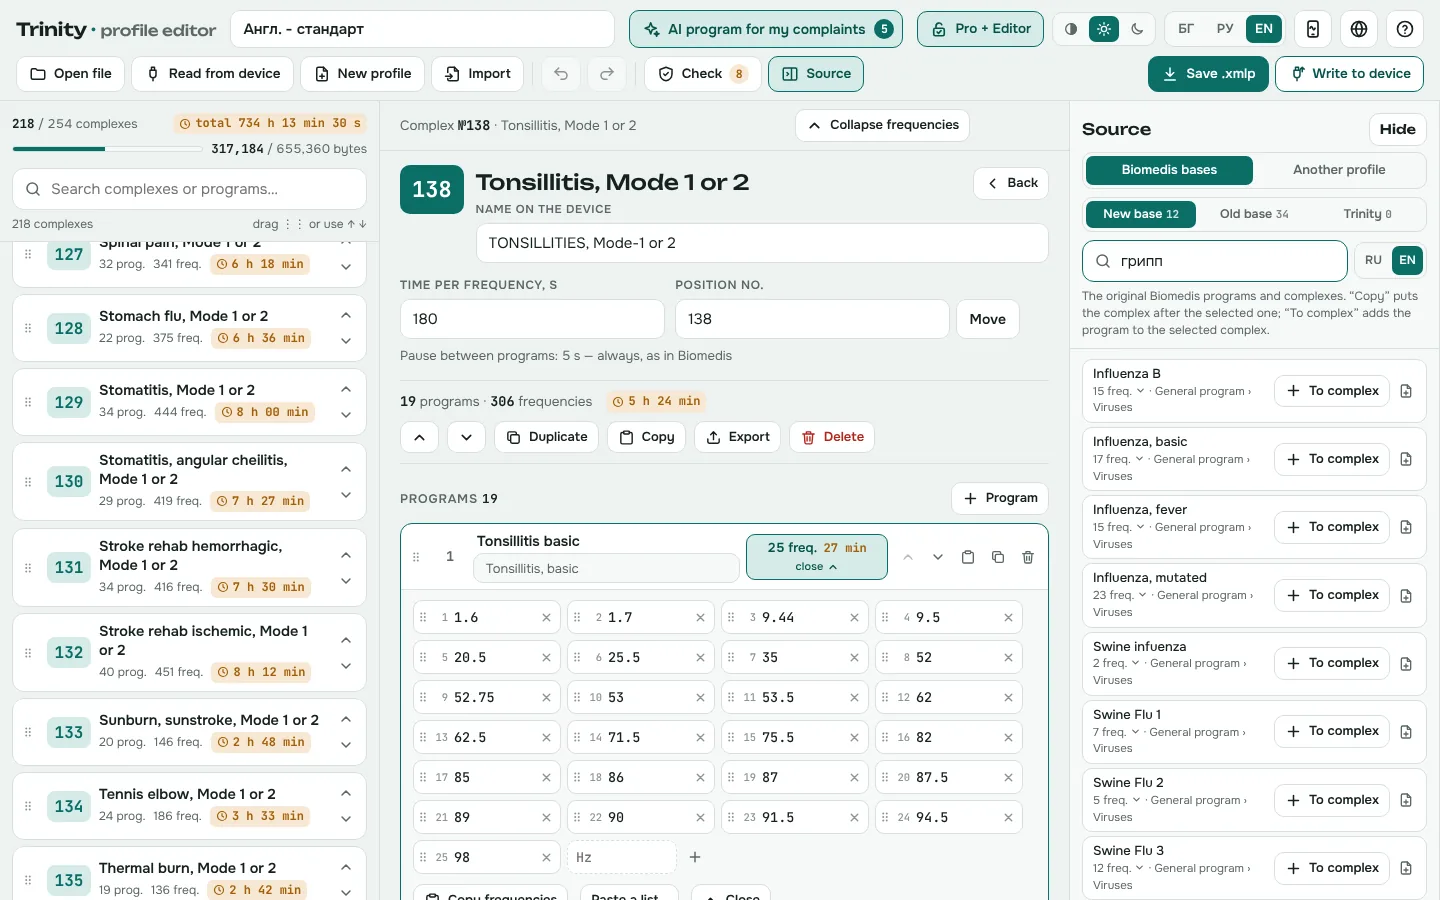1440x900 pixels.
Task: Delete the complex with Delete button
Action: [x=832, y=437]
